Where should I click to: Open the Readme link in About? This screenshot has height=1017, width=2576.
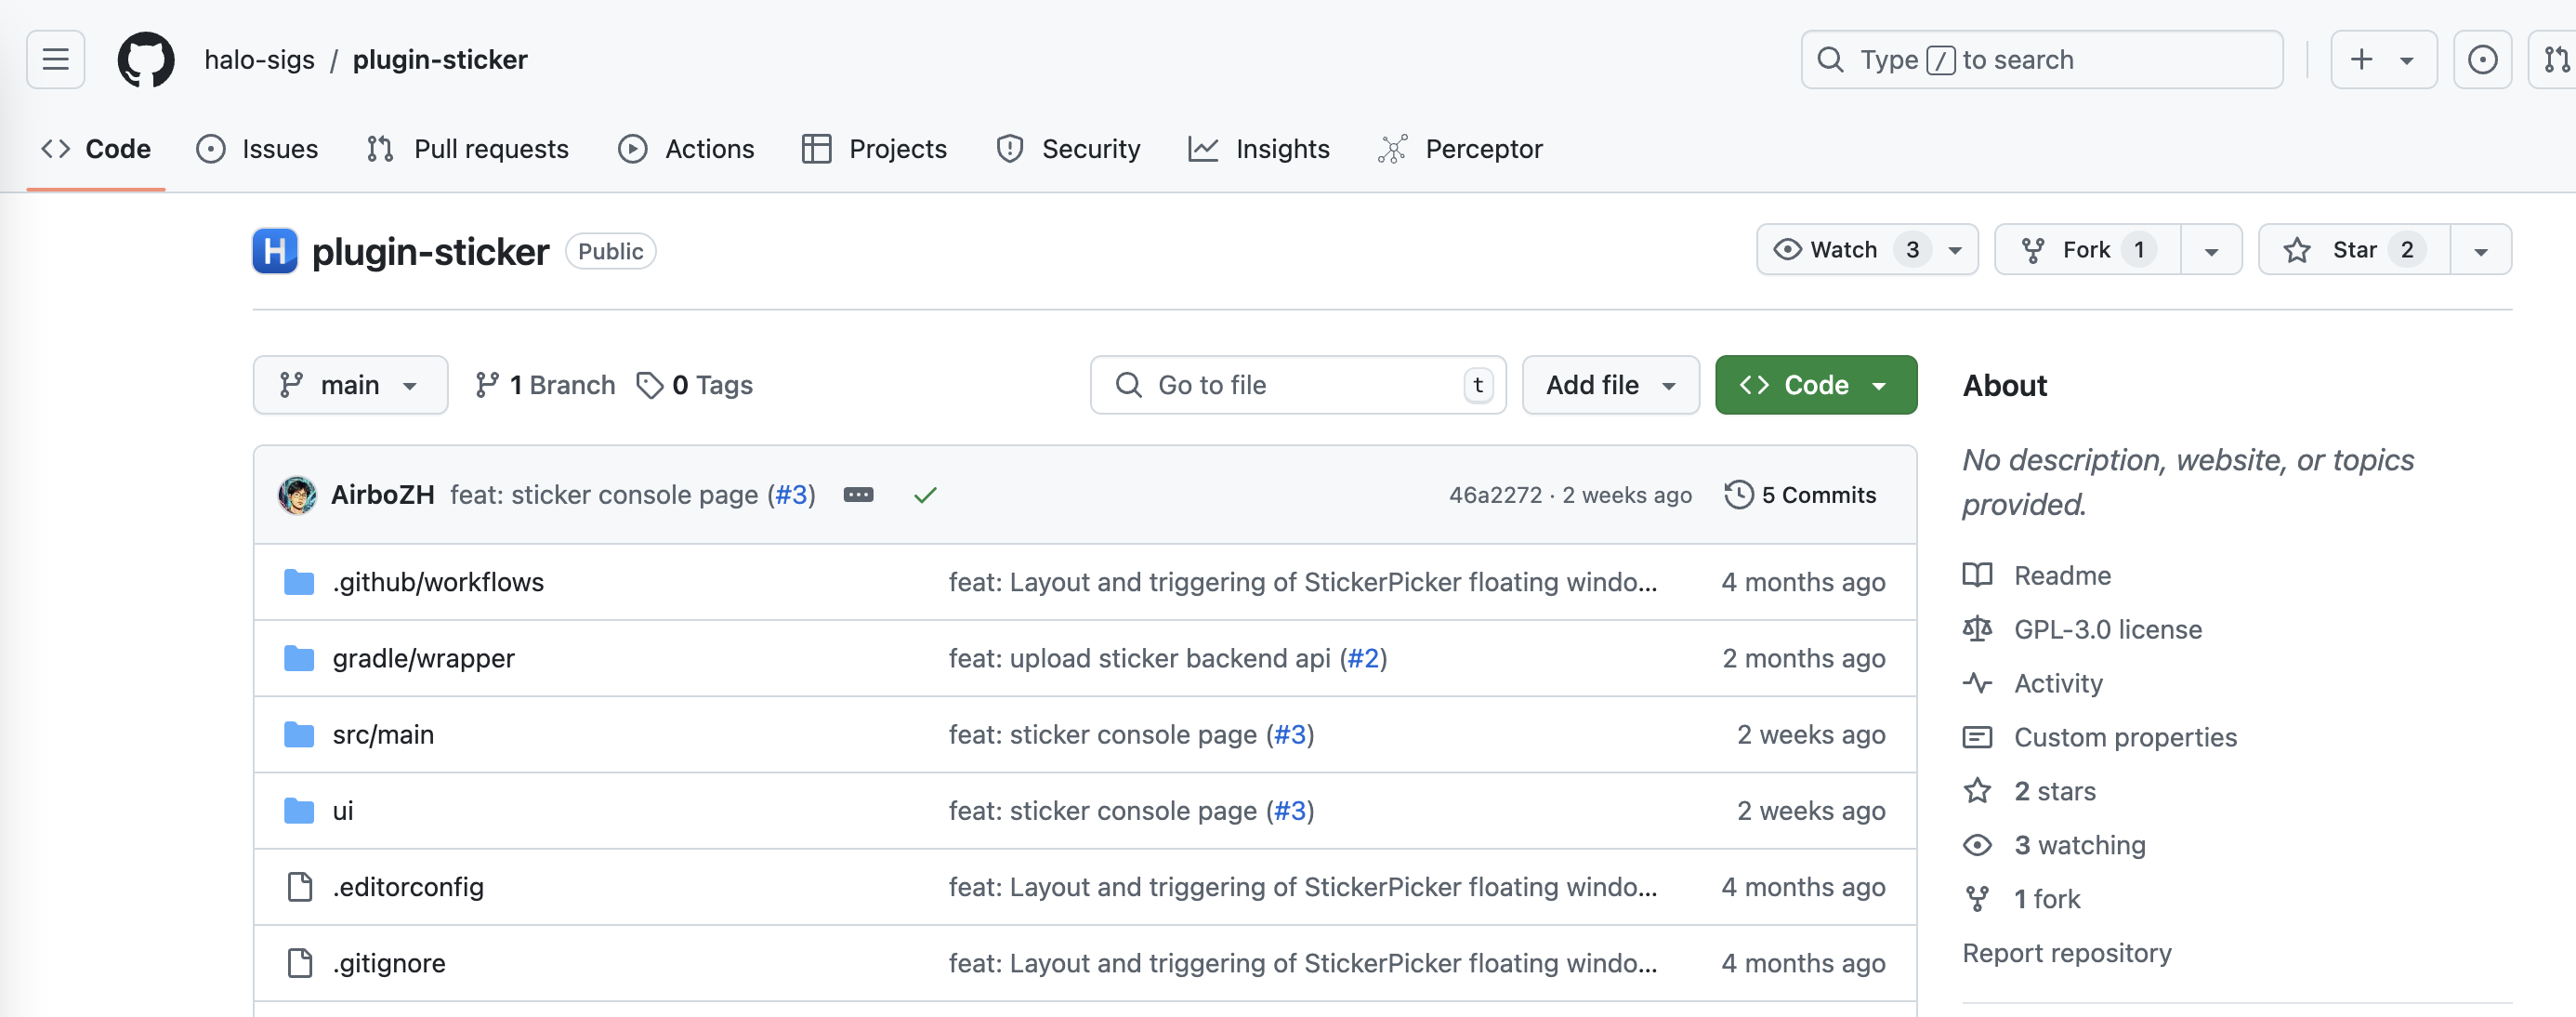tap(2062, 575)
